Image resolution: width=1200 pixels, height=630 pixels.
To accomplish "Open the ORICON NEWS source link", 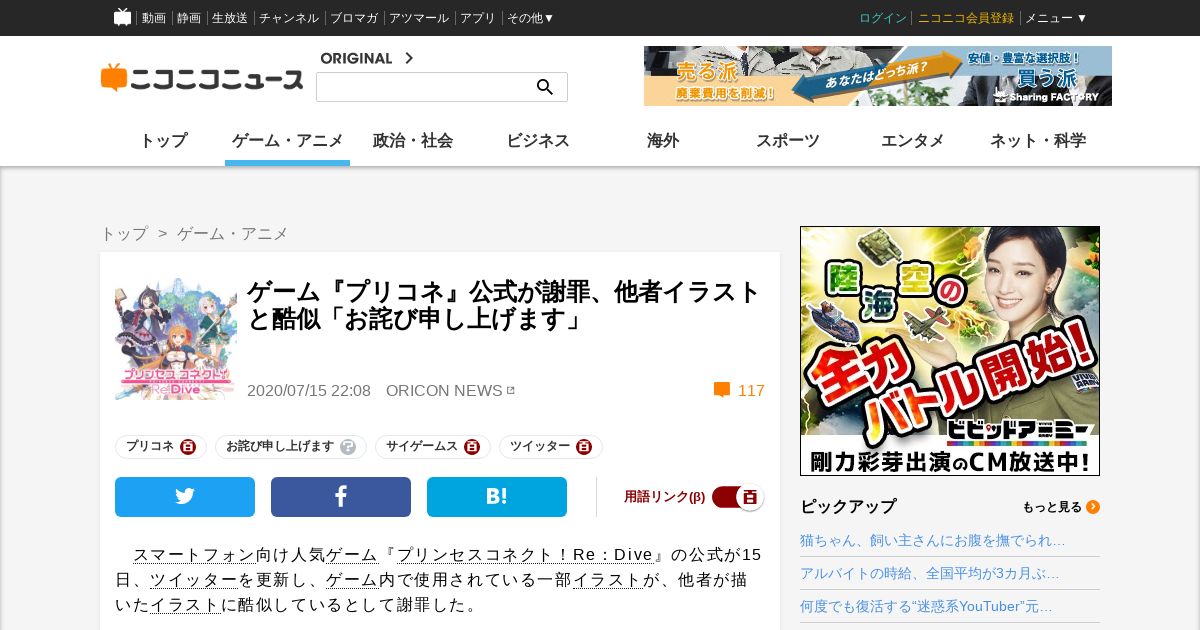I will click(x=445, y=390).
